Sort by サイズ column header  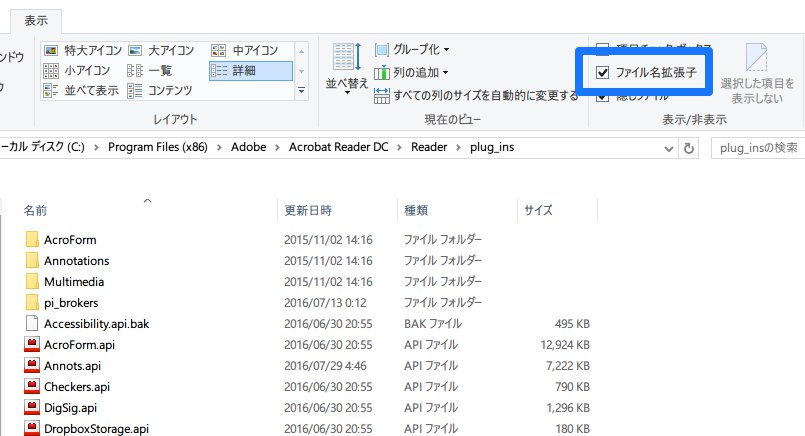click(x=538, y=211)
